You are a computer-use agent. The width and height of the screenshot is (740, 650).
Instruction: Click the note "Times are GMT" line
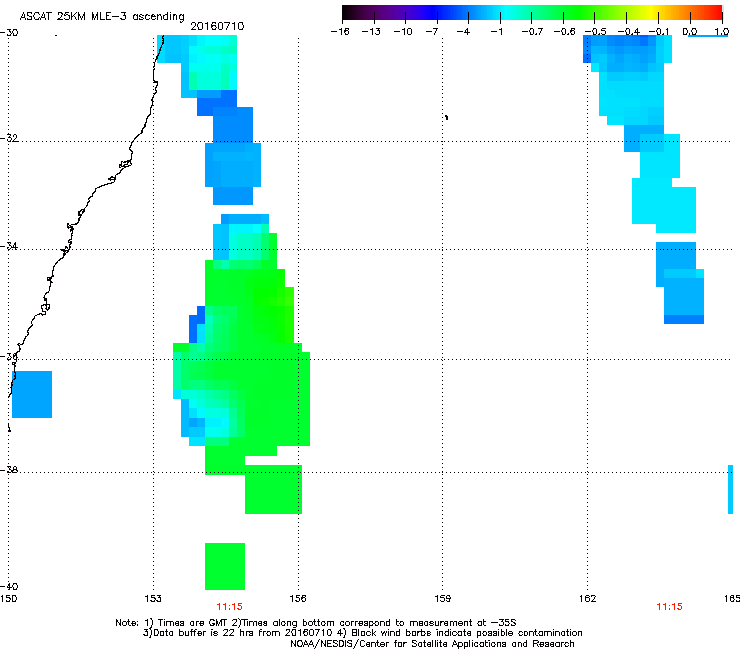316,623
